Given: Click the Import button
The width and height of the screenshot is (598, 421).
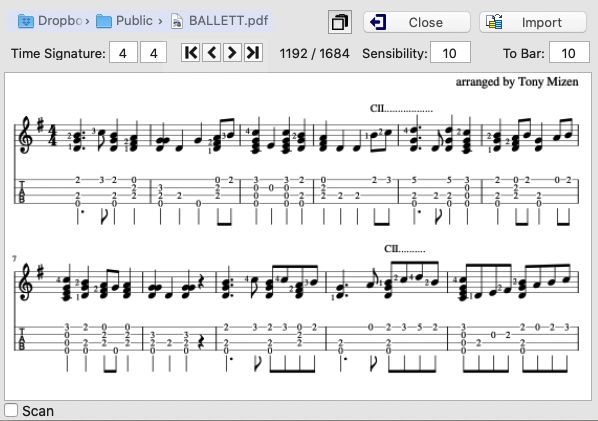Looking at the screenshot, I should click(x=533, y=22).
